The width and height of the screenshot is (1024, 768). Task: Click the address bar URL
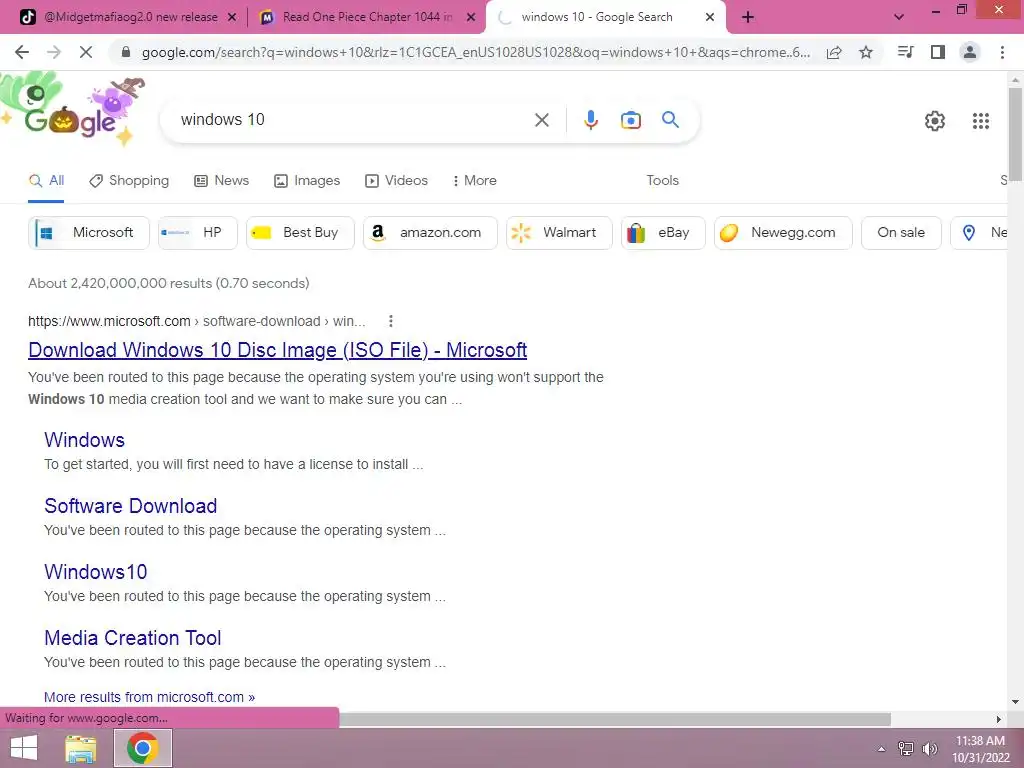(x=475, y=52)
